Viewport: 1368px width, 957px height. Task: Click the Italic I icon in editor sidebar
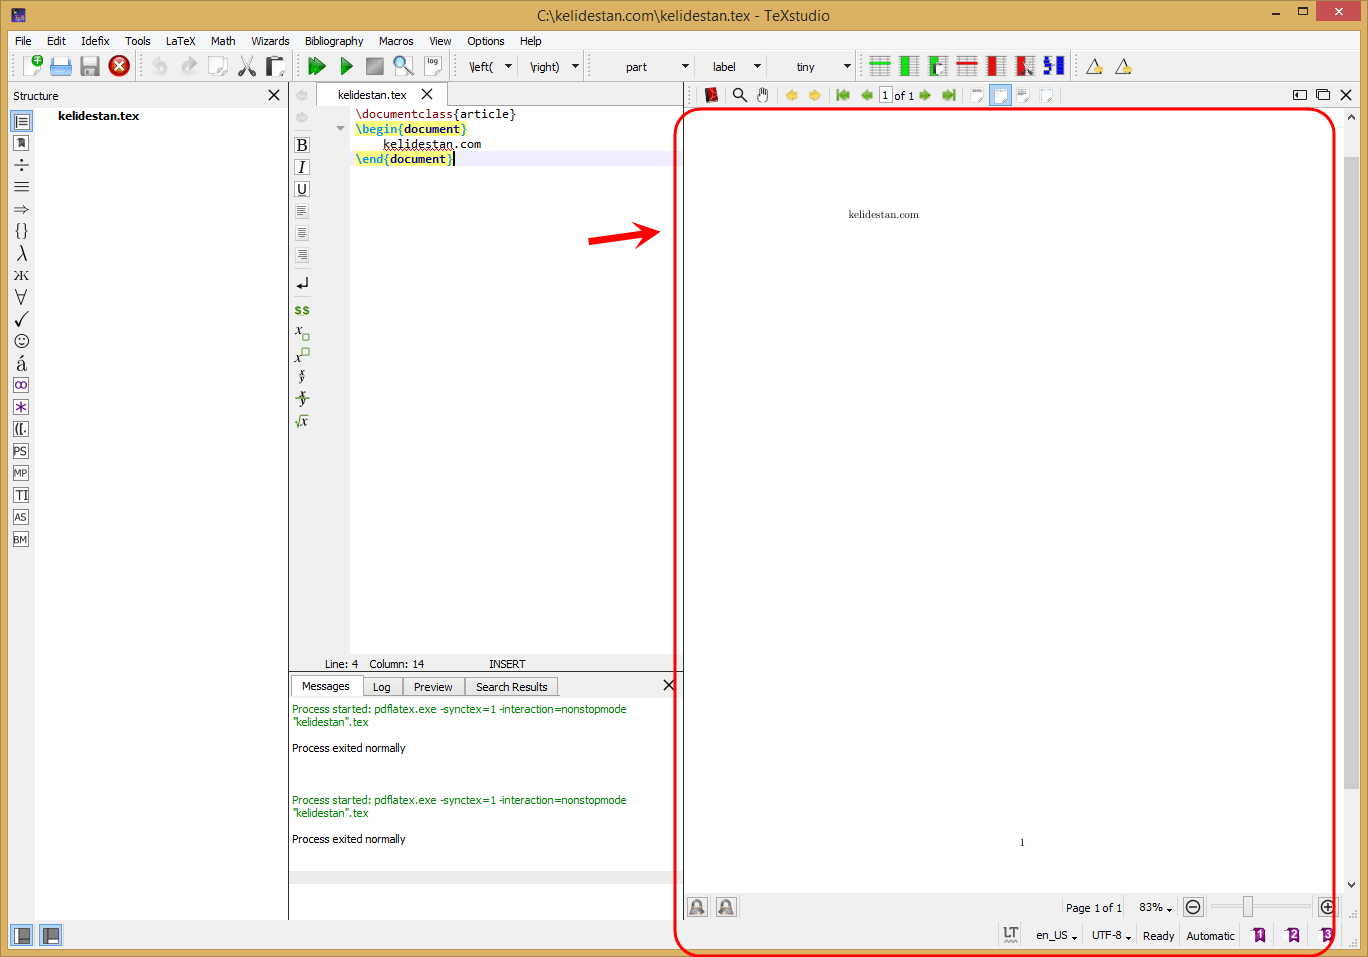(302, 167)
